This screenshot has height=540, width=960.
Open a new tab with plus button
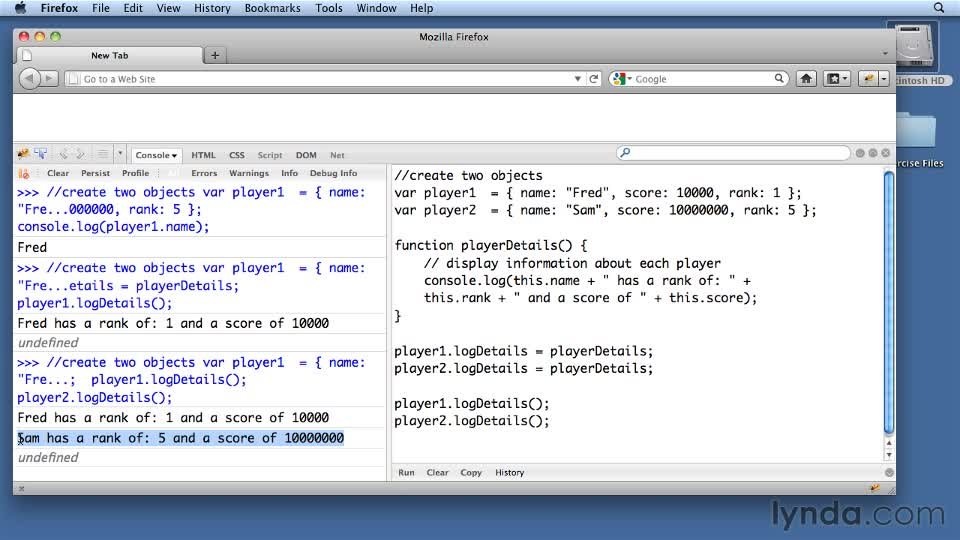point(215,55)
